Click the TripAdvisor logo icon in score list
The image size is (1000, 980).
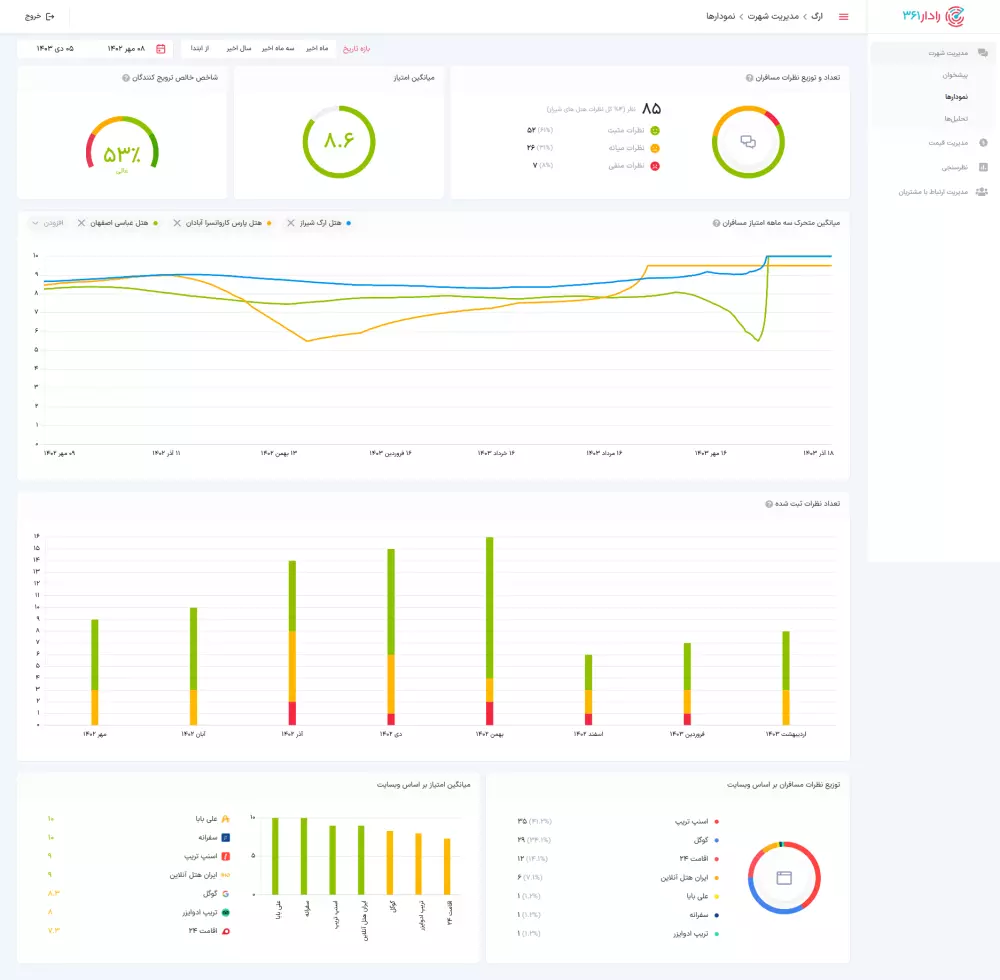(x=225, y=912)
